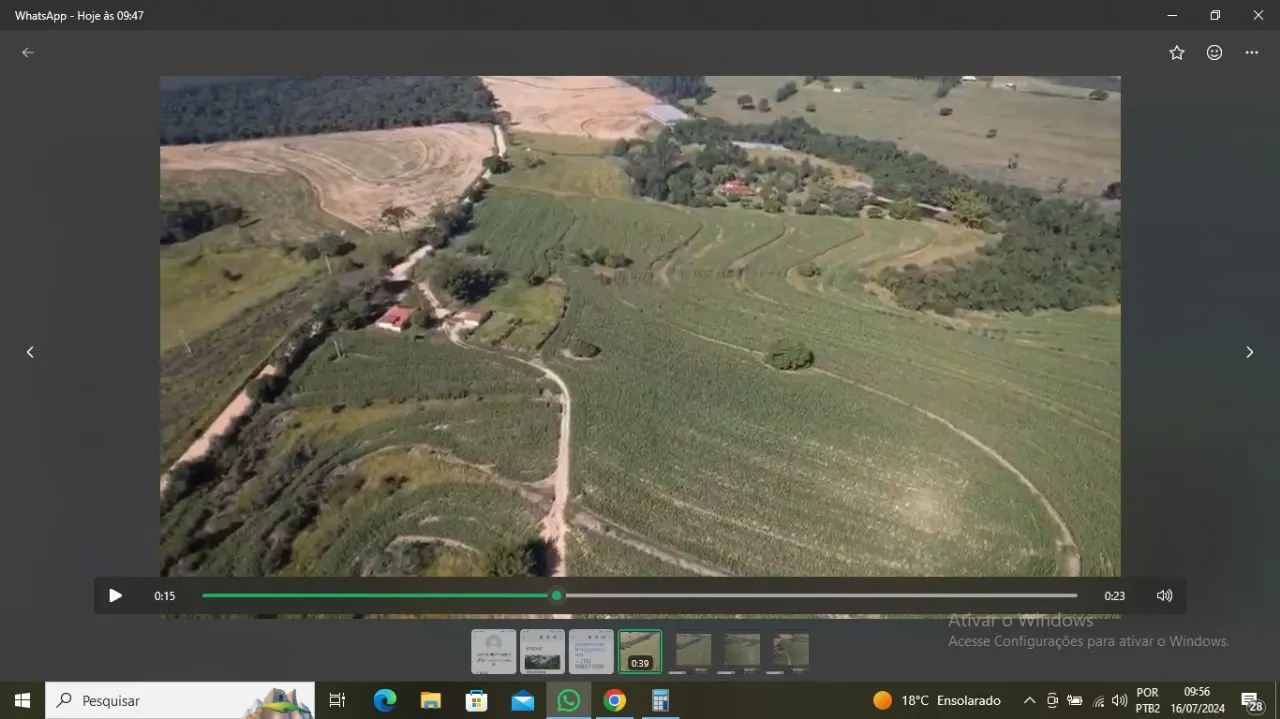
Task: Star this media item
Action: coord(1177,53)
